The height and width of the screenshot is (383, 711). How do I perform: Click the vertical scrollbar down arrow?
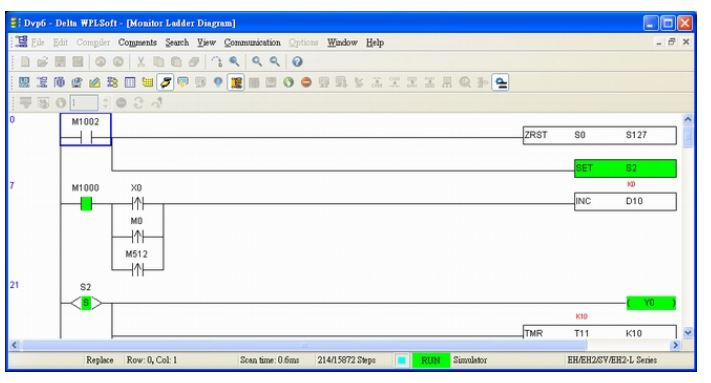click(688, 333)
